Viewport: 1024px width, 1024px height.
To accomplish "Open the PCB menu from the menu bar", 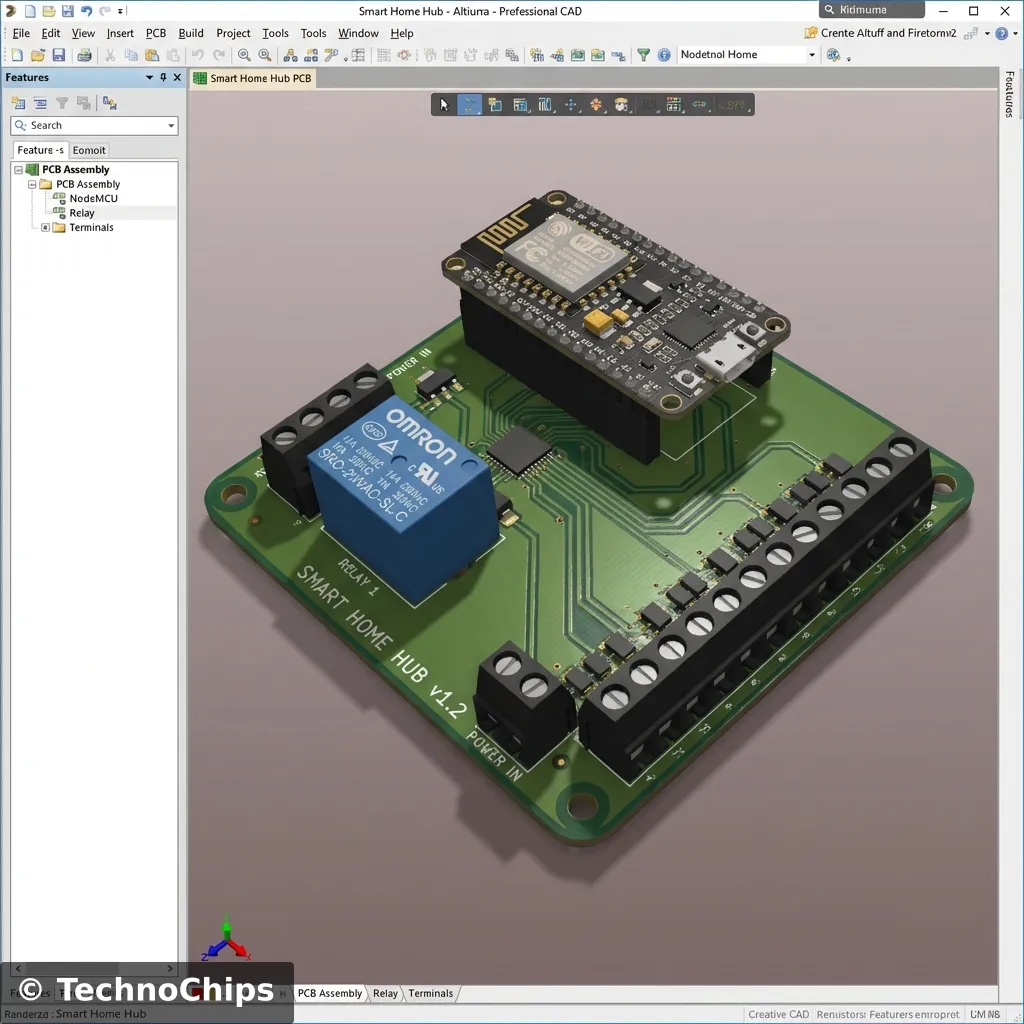I will click(155, 33).
